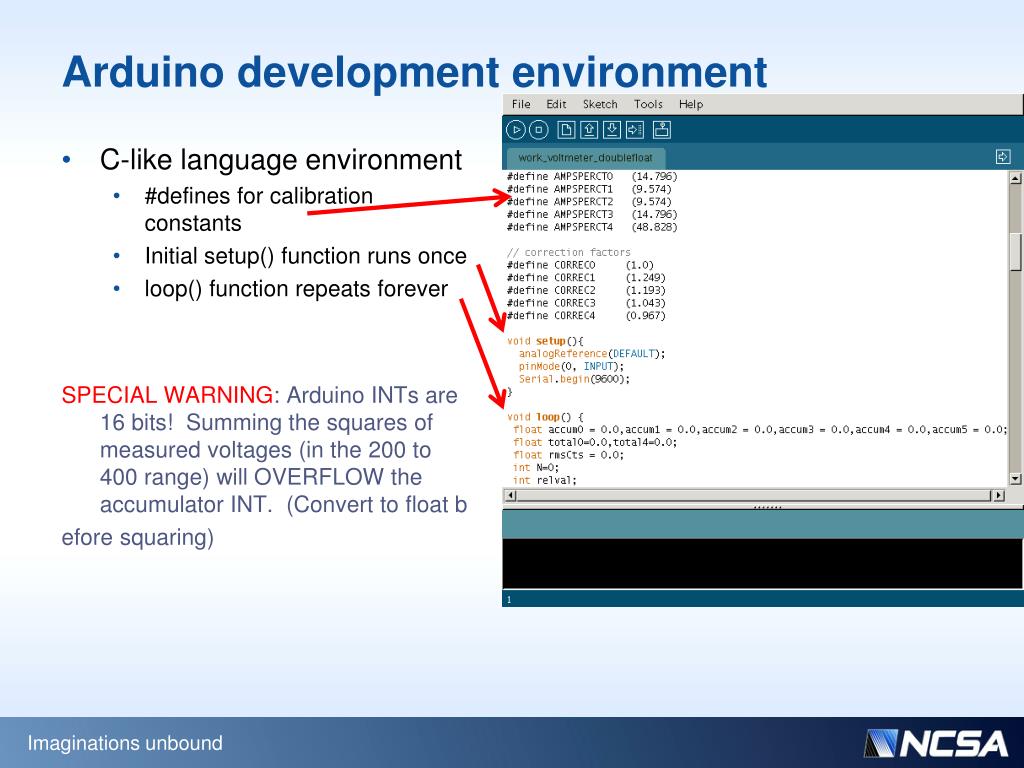Click the line '#define AMPSPERCT3 (14.796)'
Screen dimensions: 1024x768
point(592,214)
